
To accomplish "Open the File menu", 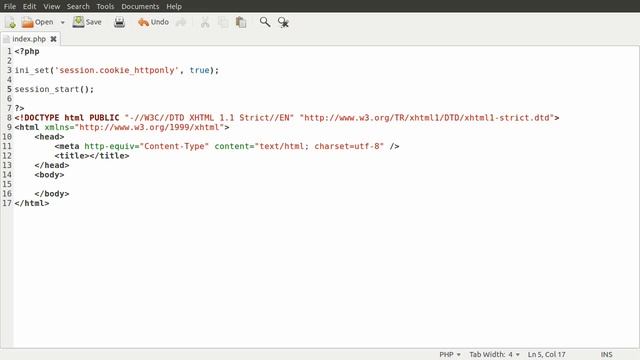I will click(x=10, y=7).
